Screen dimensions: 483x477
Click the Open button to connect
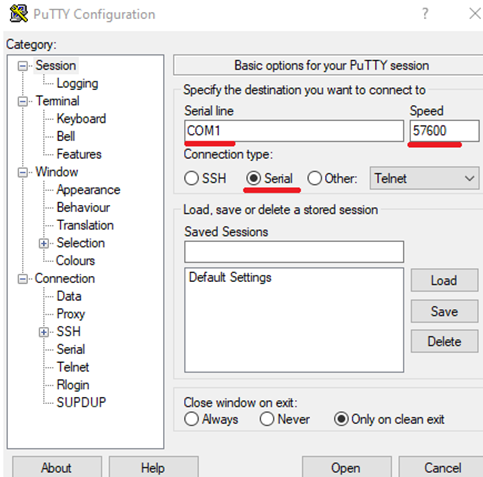click(346, 467)
